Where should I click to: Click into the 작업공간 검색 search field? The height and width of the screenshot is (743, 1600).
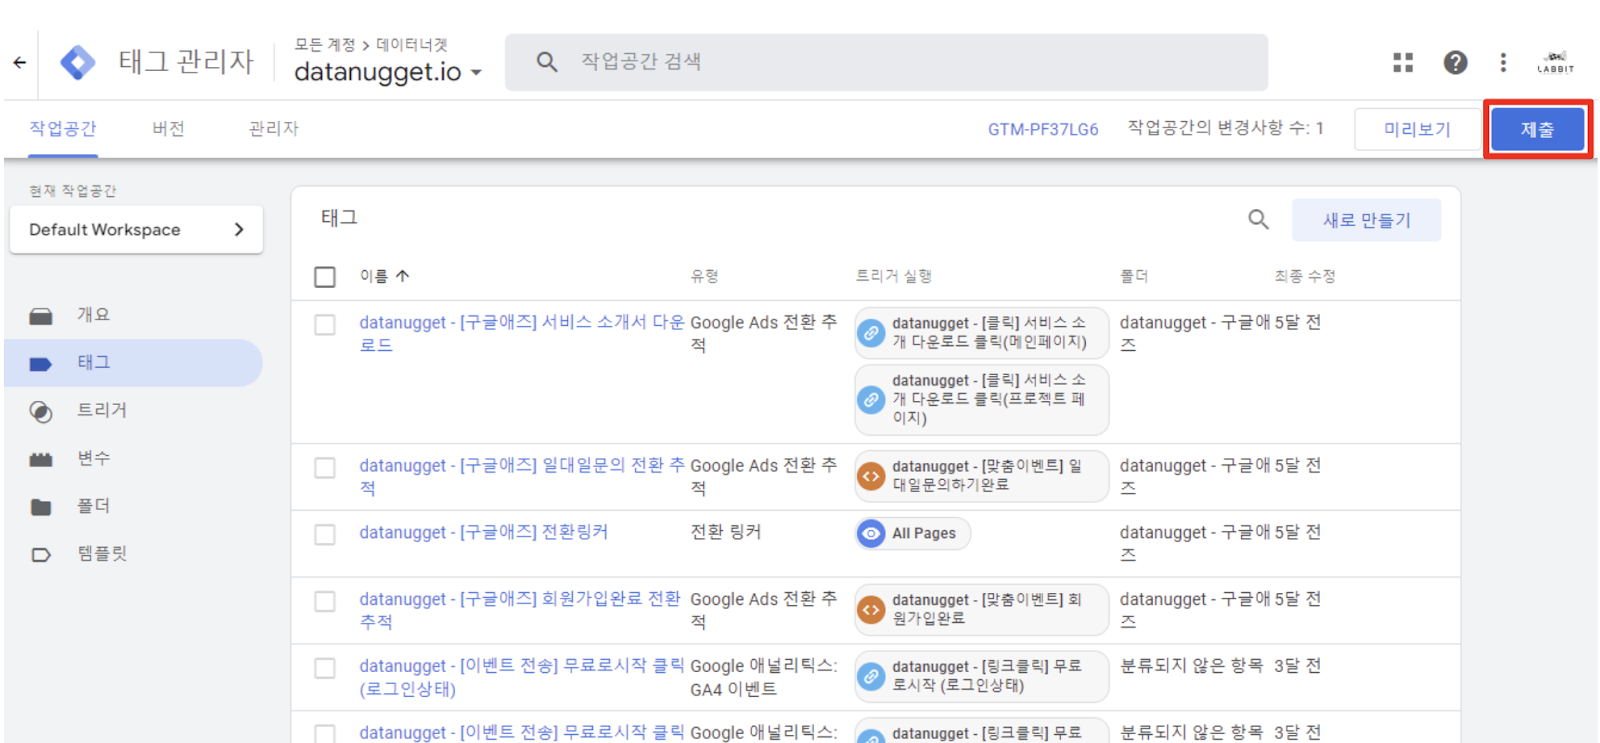click(x=886, y=62)
